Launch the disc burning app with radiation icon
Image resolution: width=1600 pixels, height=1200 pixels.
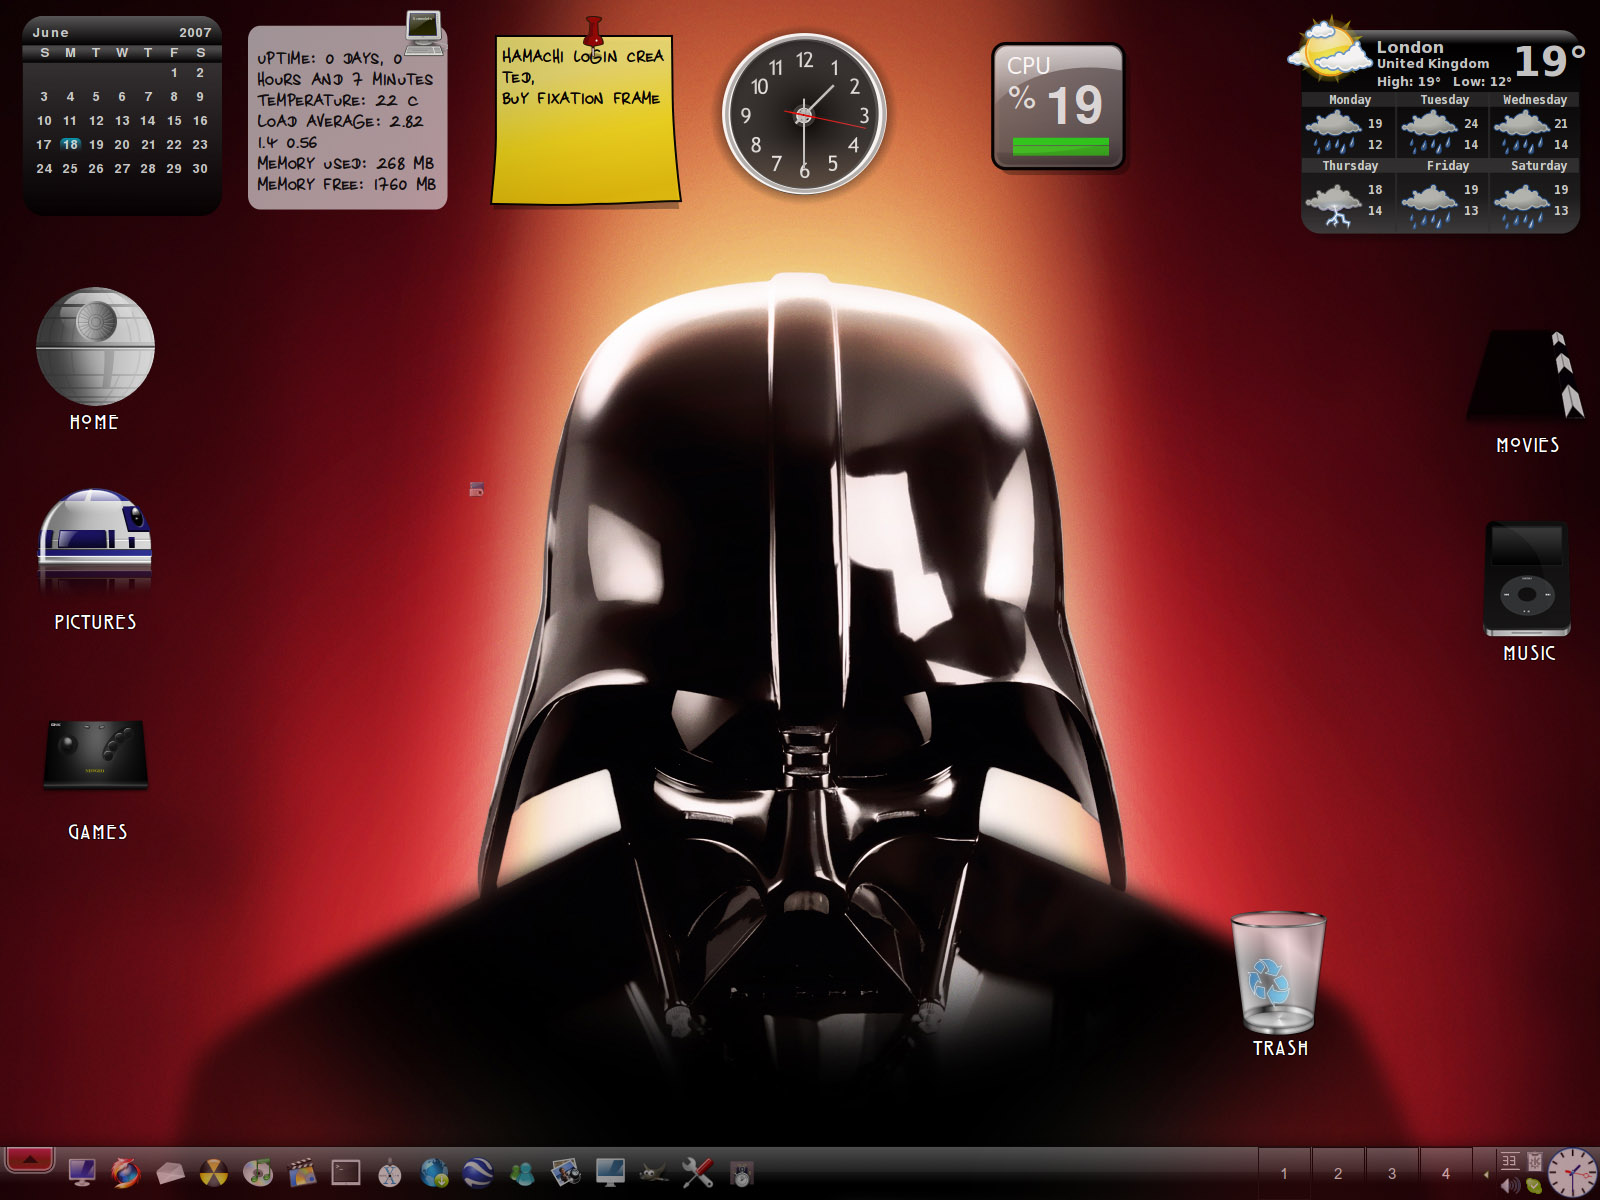214,1172
